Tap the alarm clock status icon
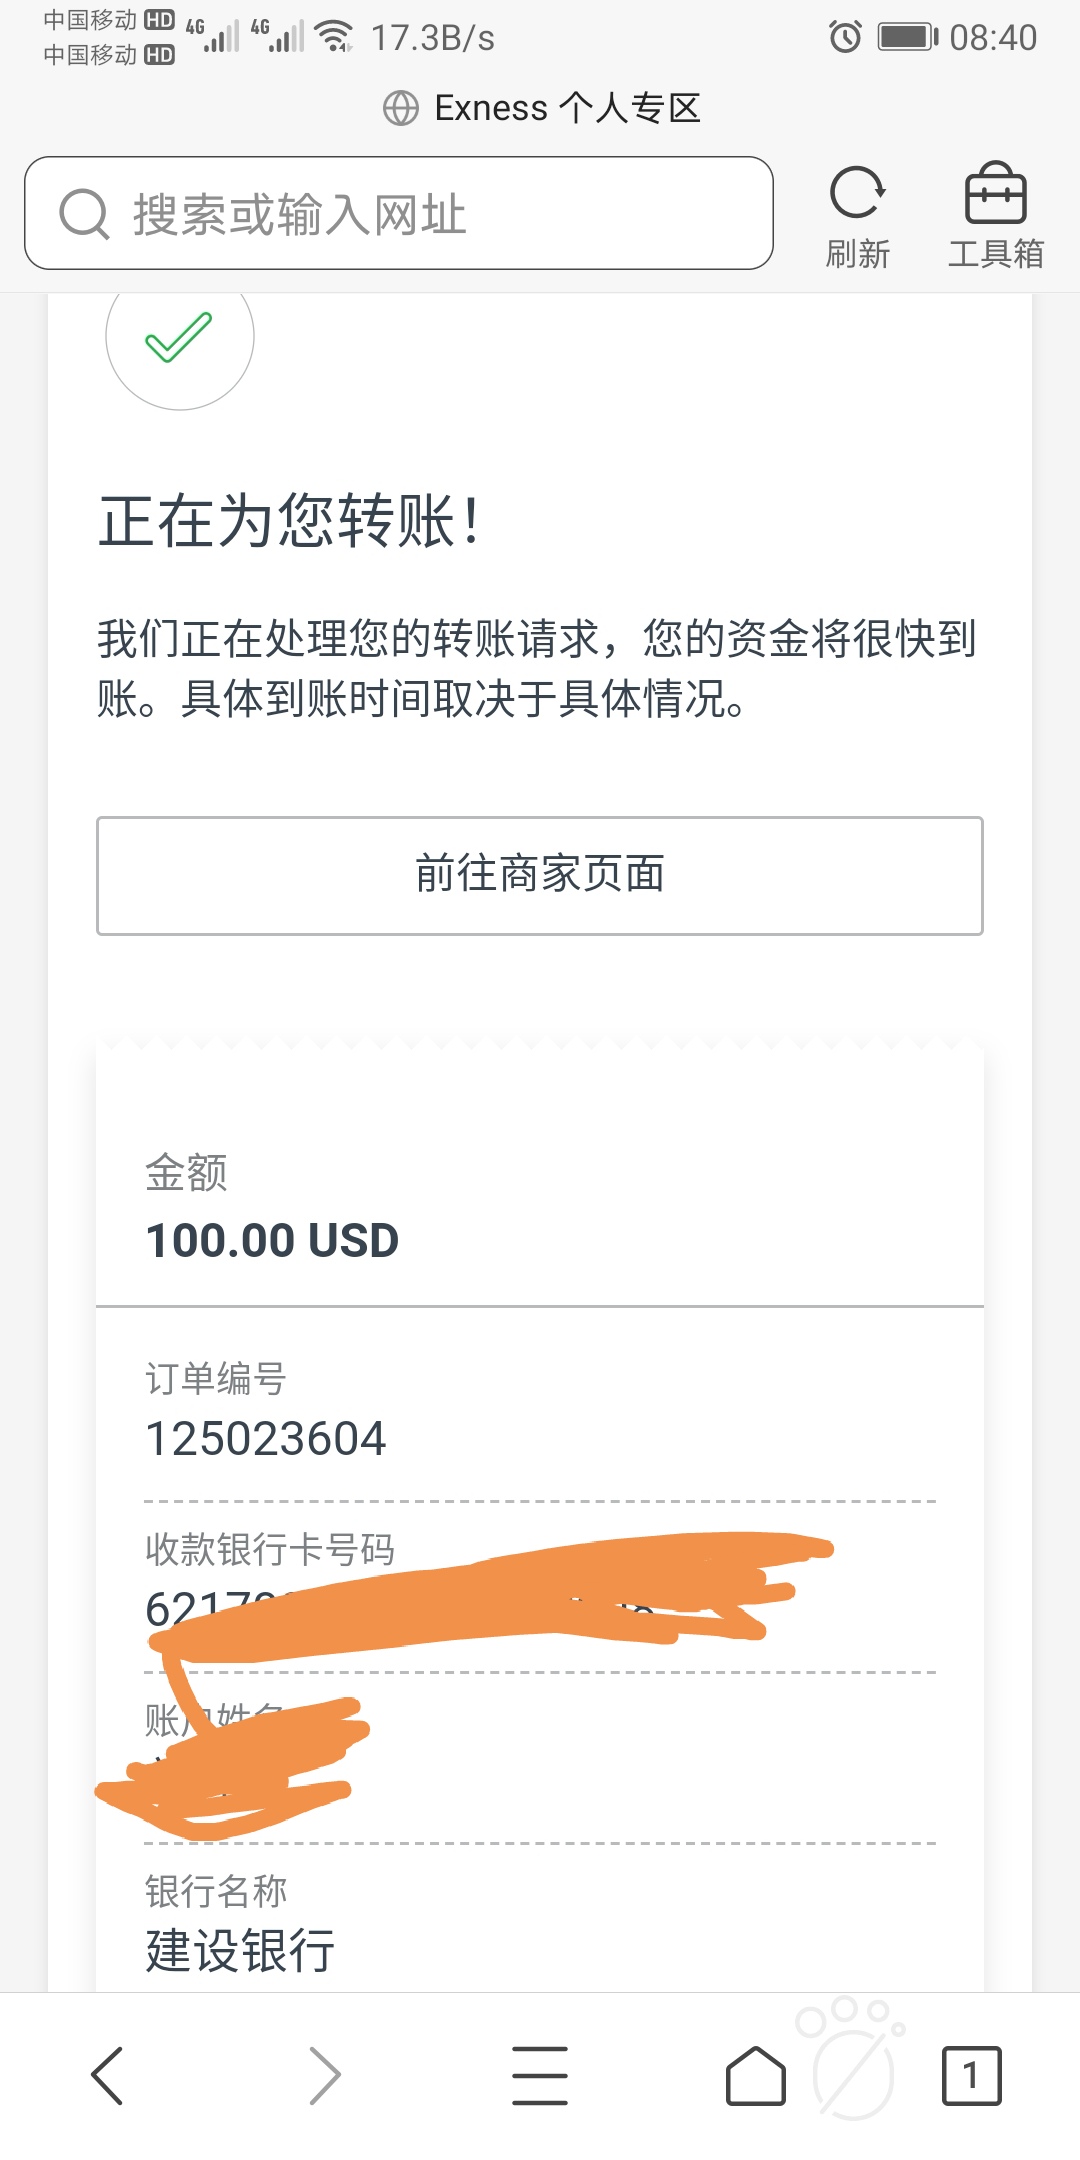 tap(845, 38)
